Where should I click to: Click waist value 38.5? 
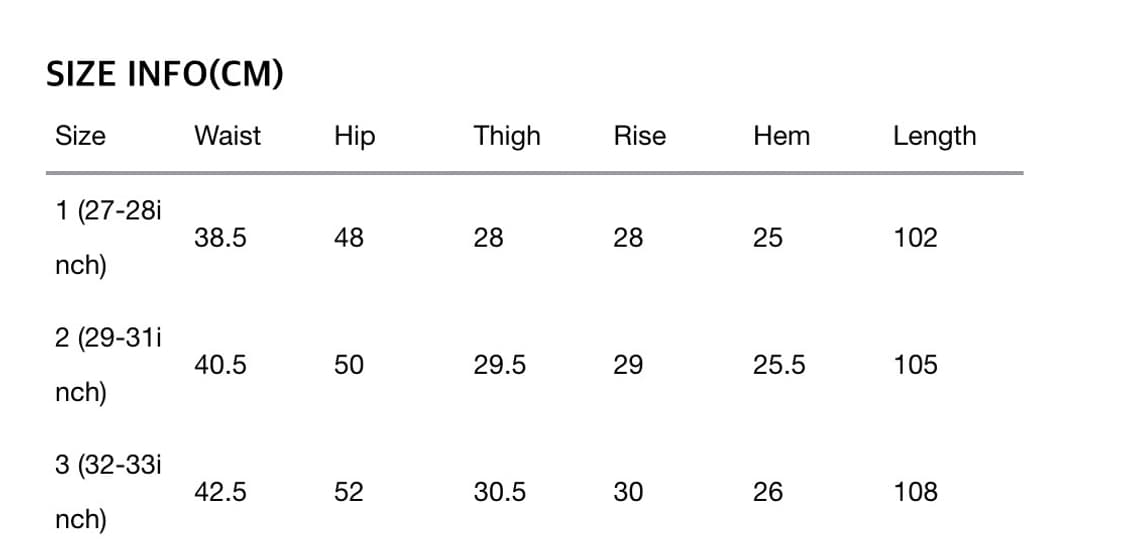coord(220,238)
